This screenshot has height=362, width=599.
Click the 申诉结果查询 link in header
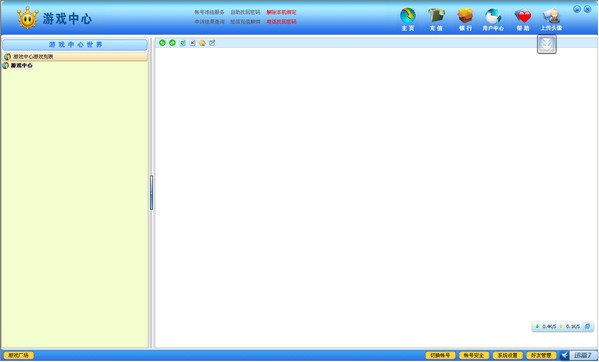(x=209, y=22)
